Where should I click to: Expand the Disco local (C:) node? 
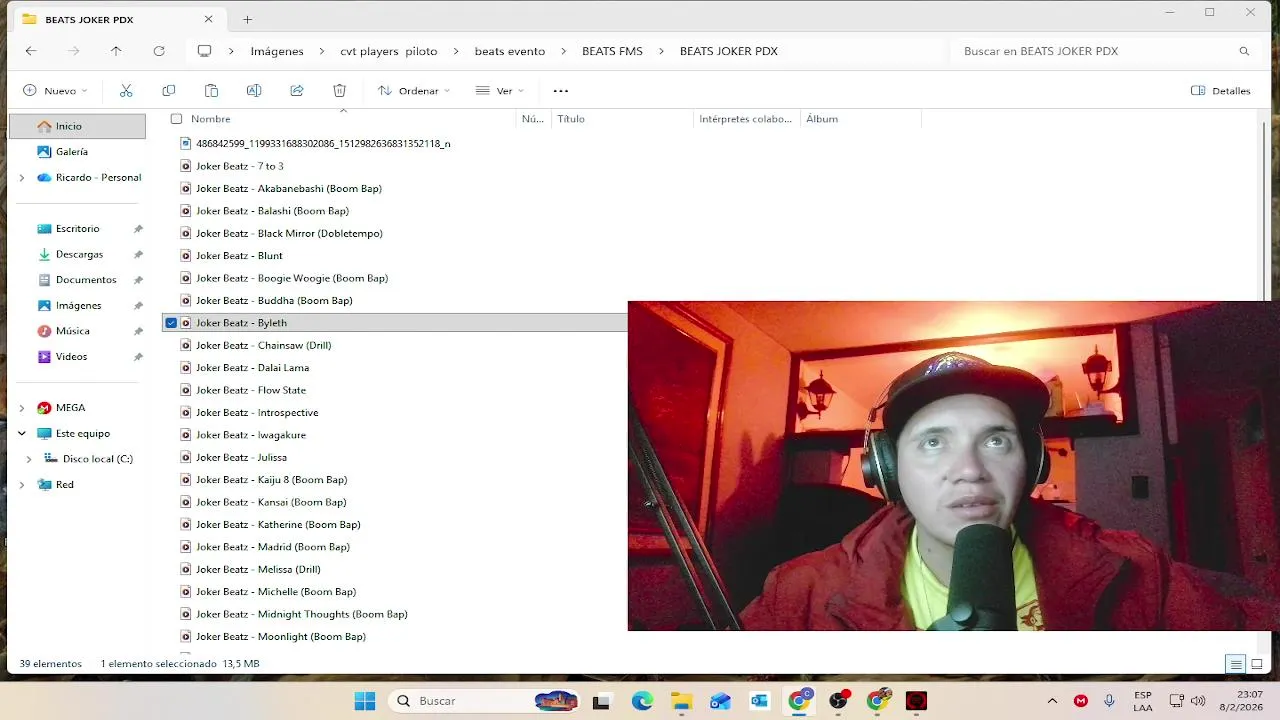point(29,459)
